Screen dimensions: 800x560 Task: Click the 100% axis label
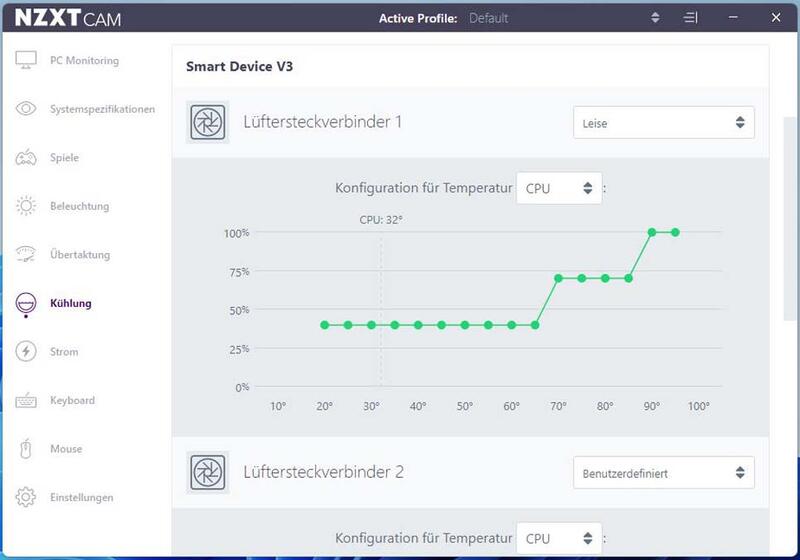[x=237, y=233]
